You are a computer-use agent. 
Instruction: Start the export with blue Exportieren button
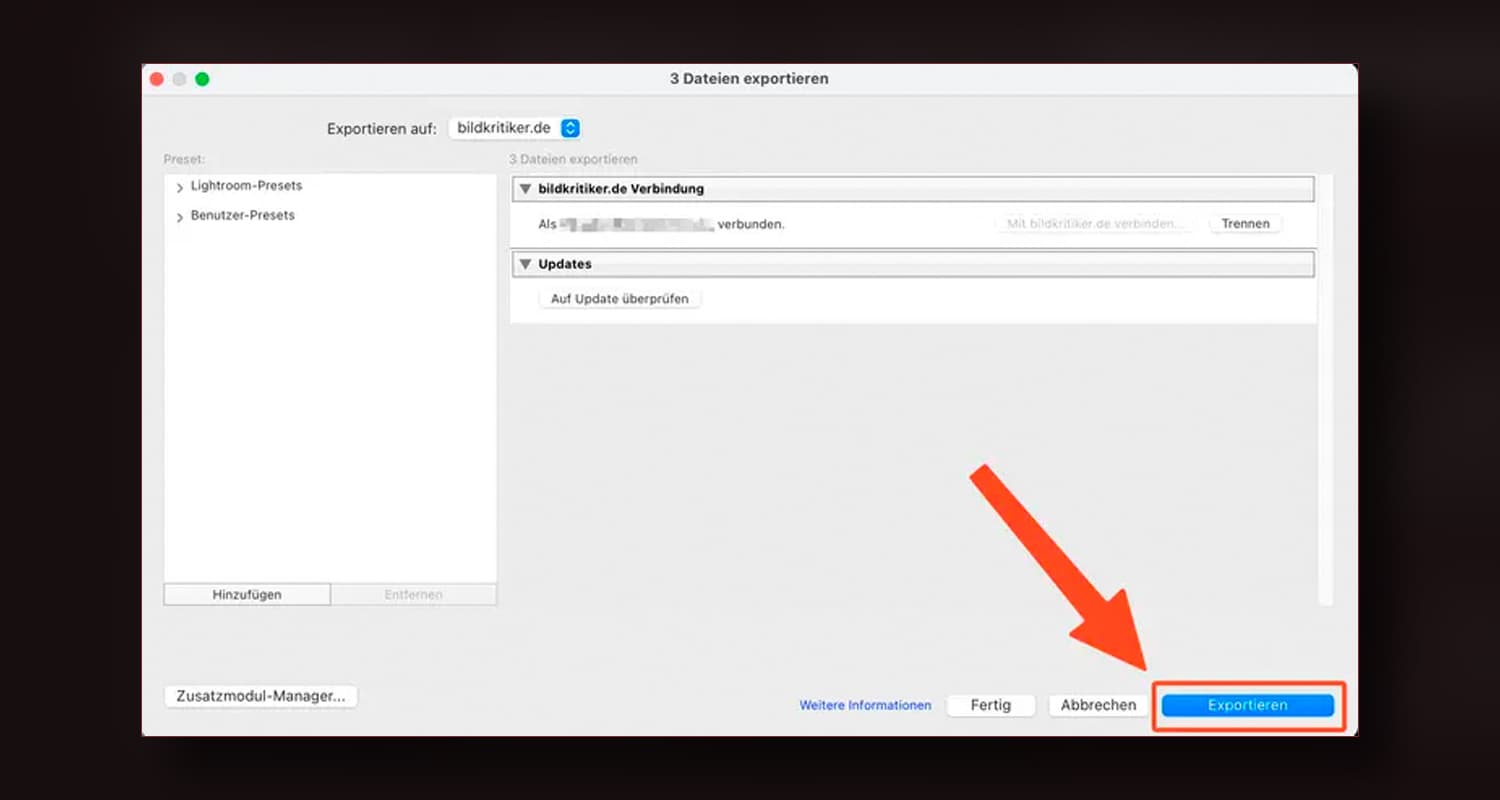pyautogui.click(x=1247, y=705)
